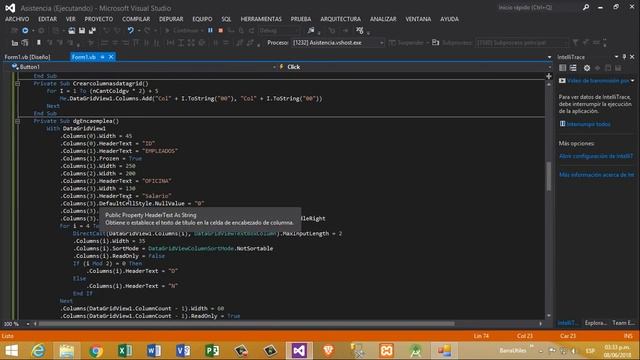Open the PROYECTO menu

[99, 19]
